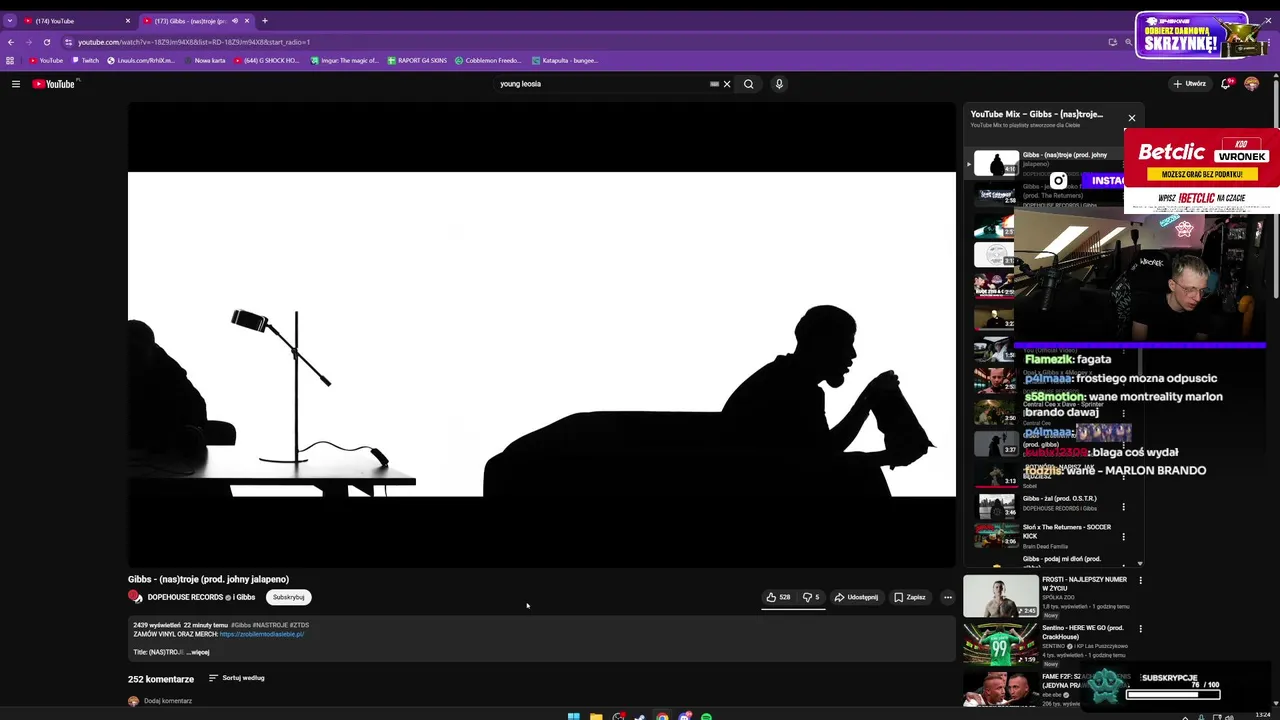This screenshot has height=720, width=1280.
Task: Open the Twitch bookmark
Action: [85, 60]
